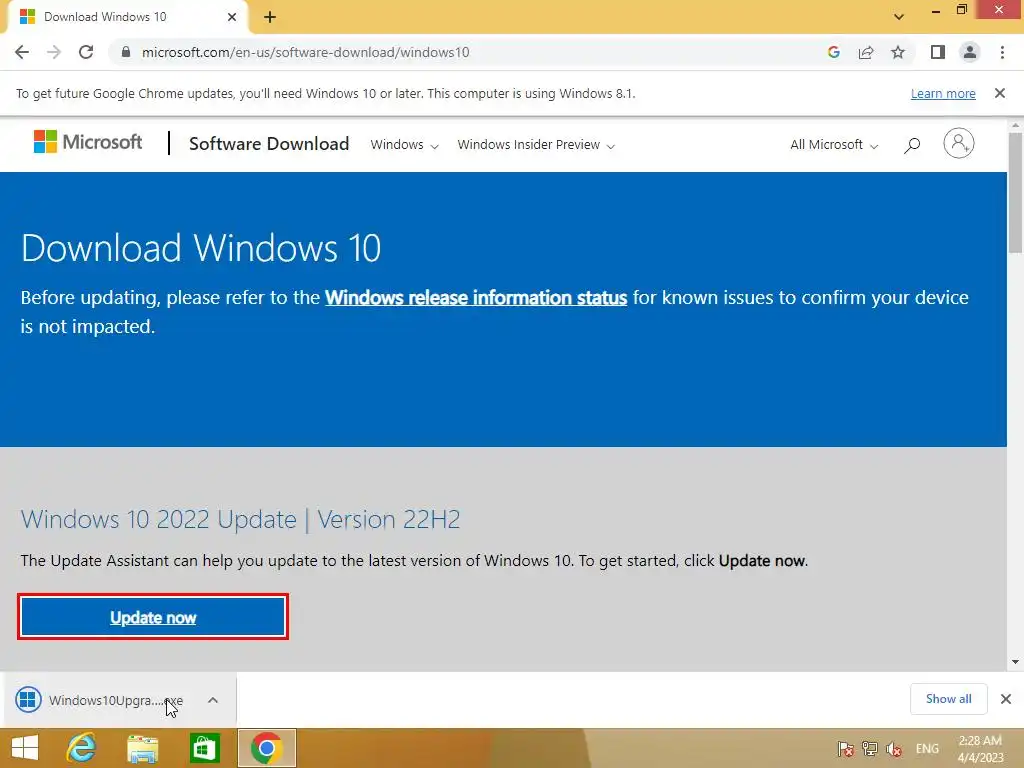Click the Update now button

153,616
